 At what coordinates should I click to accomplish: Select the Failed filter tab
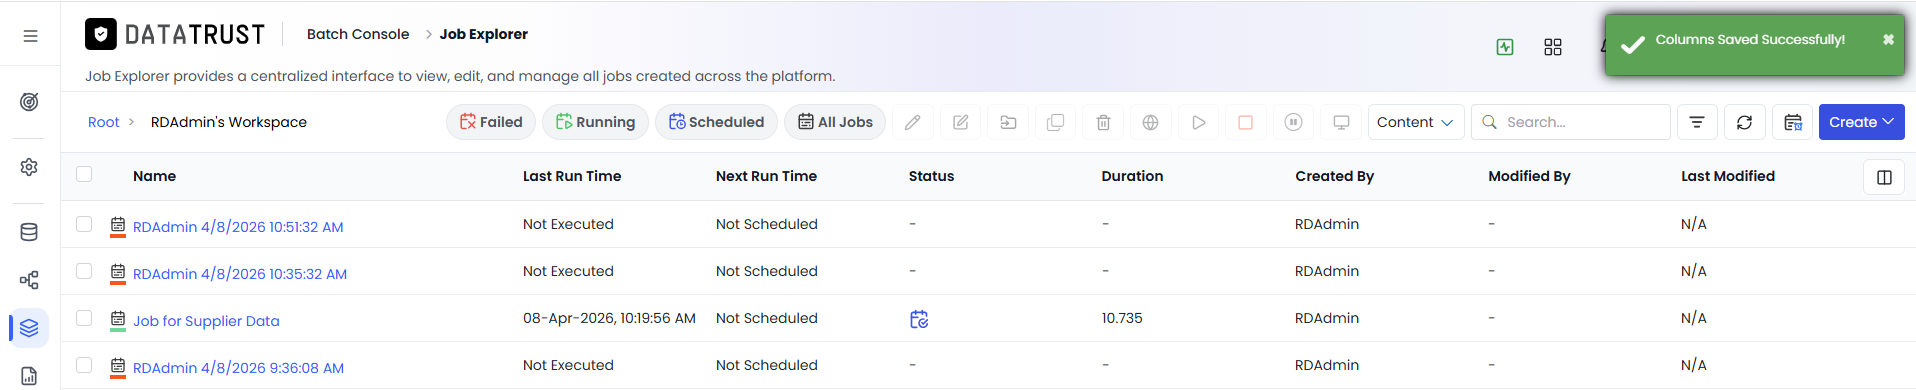[x=491, y=122]
